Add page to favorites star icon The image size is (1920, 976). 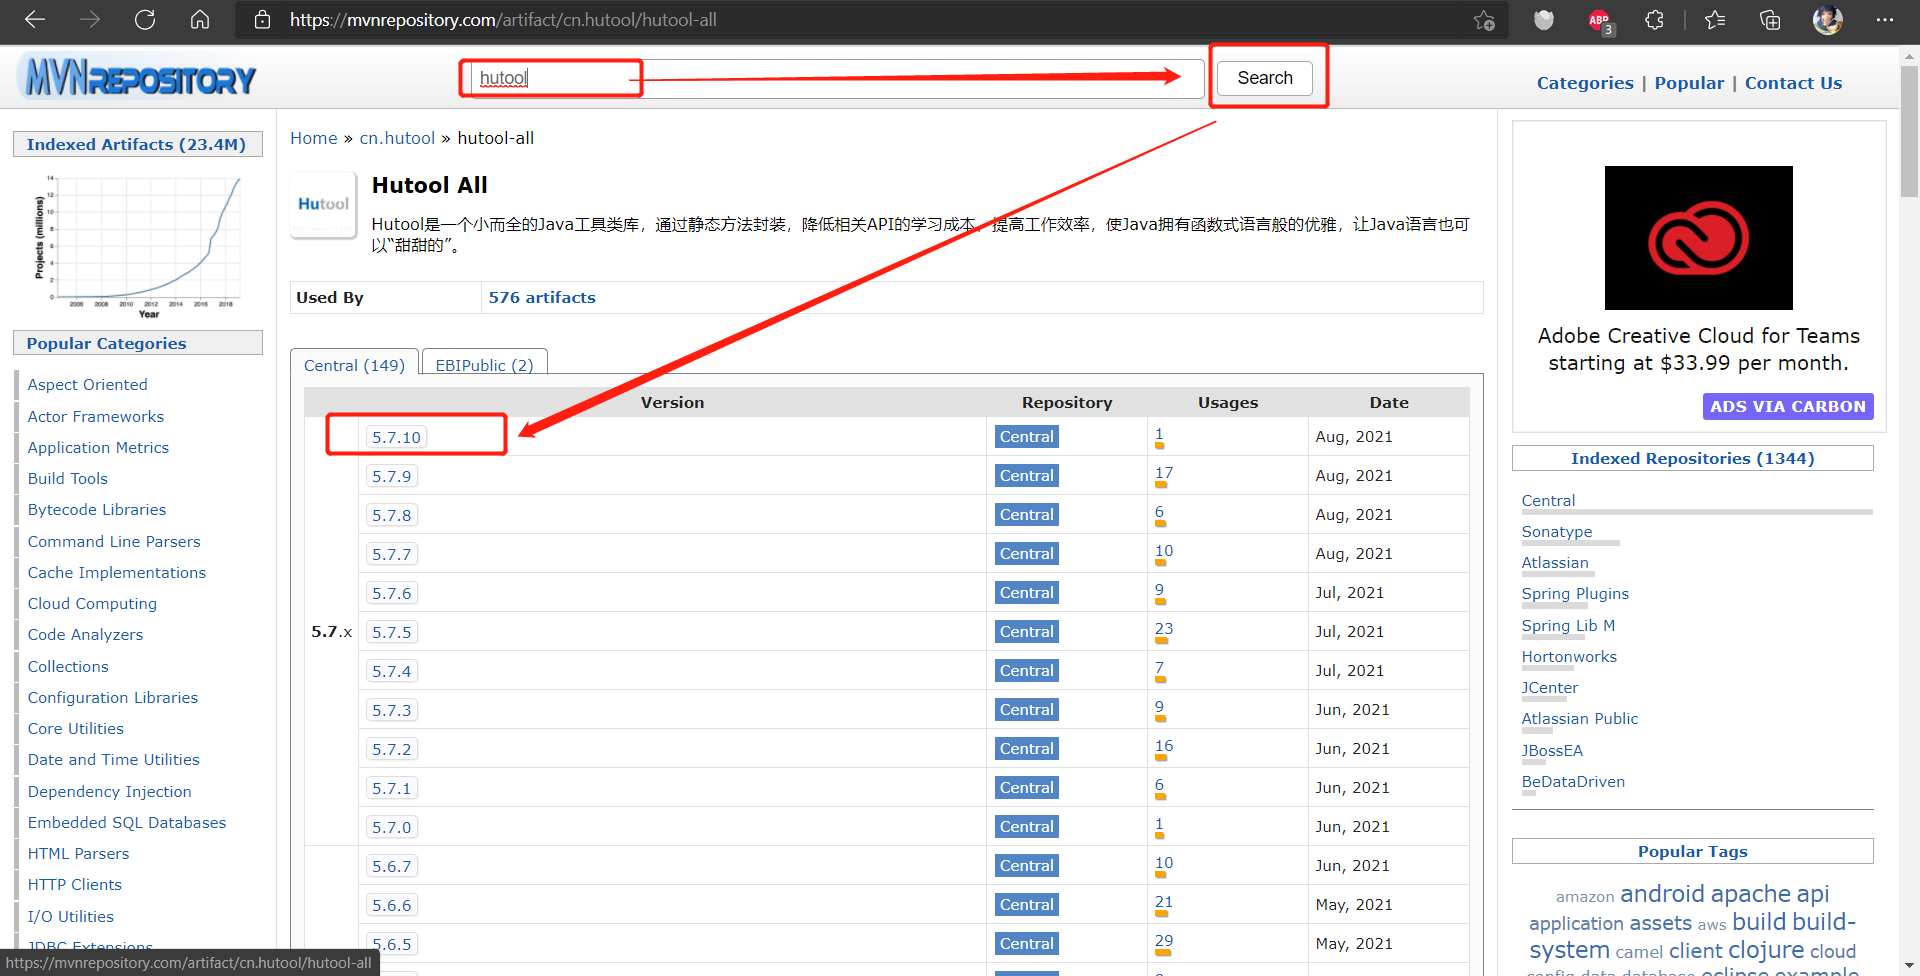click(x=1484, y=20)
